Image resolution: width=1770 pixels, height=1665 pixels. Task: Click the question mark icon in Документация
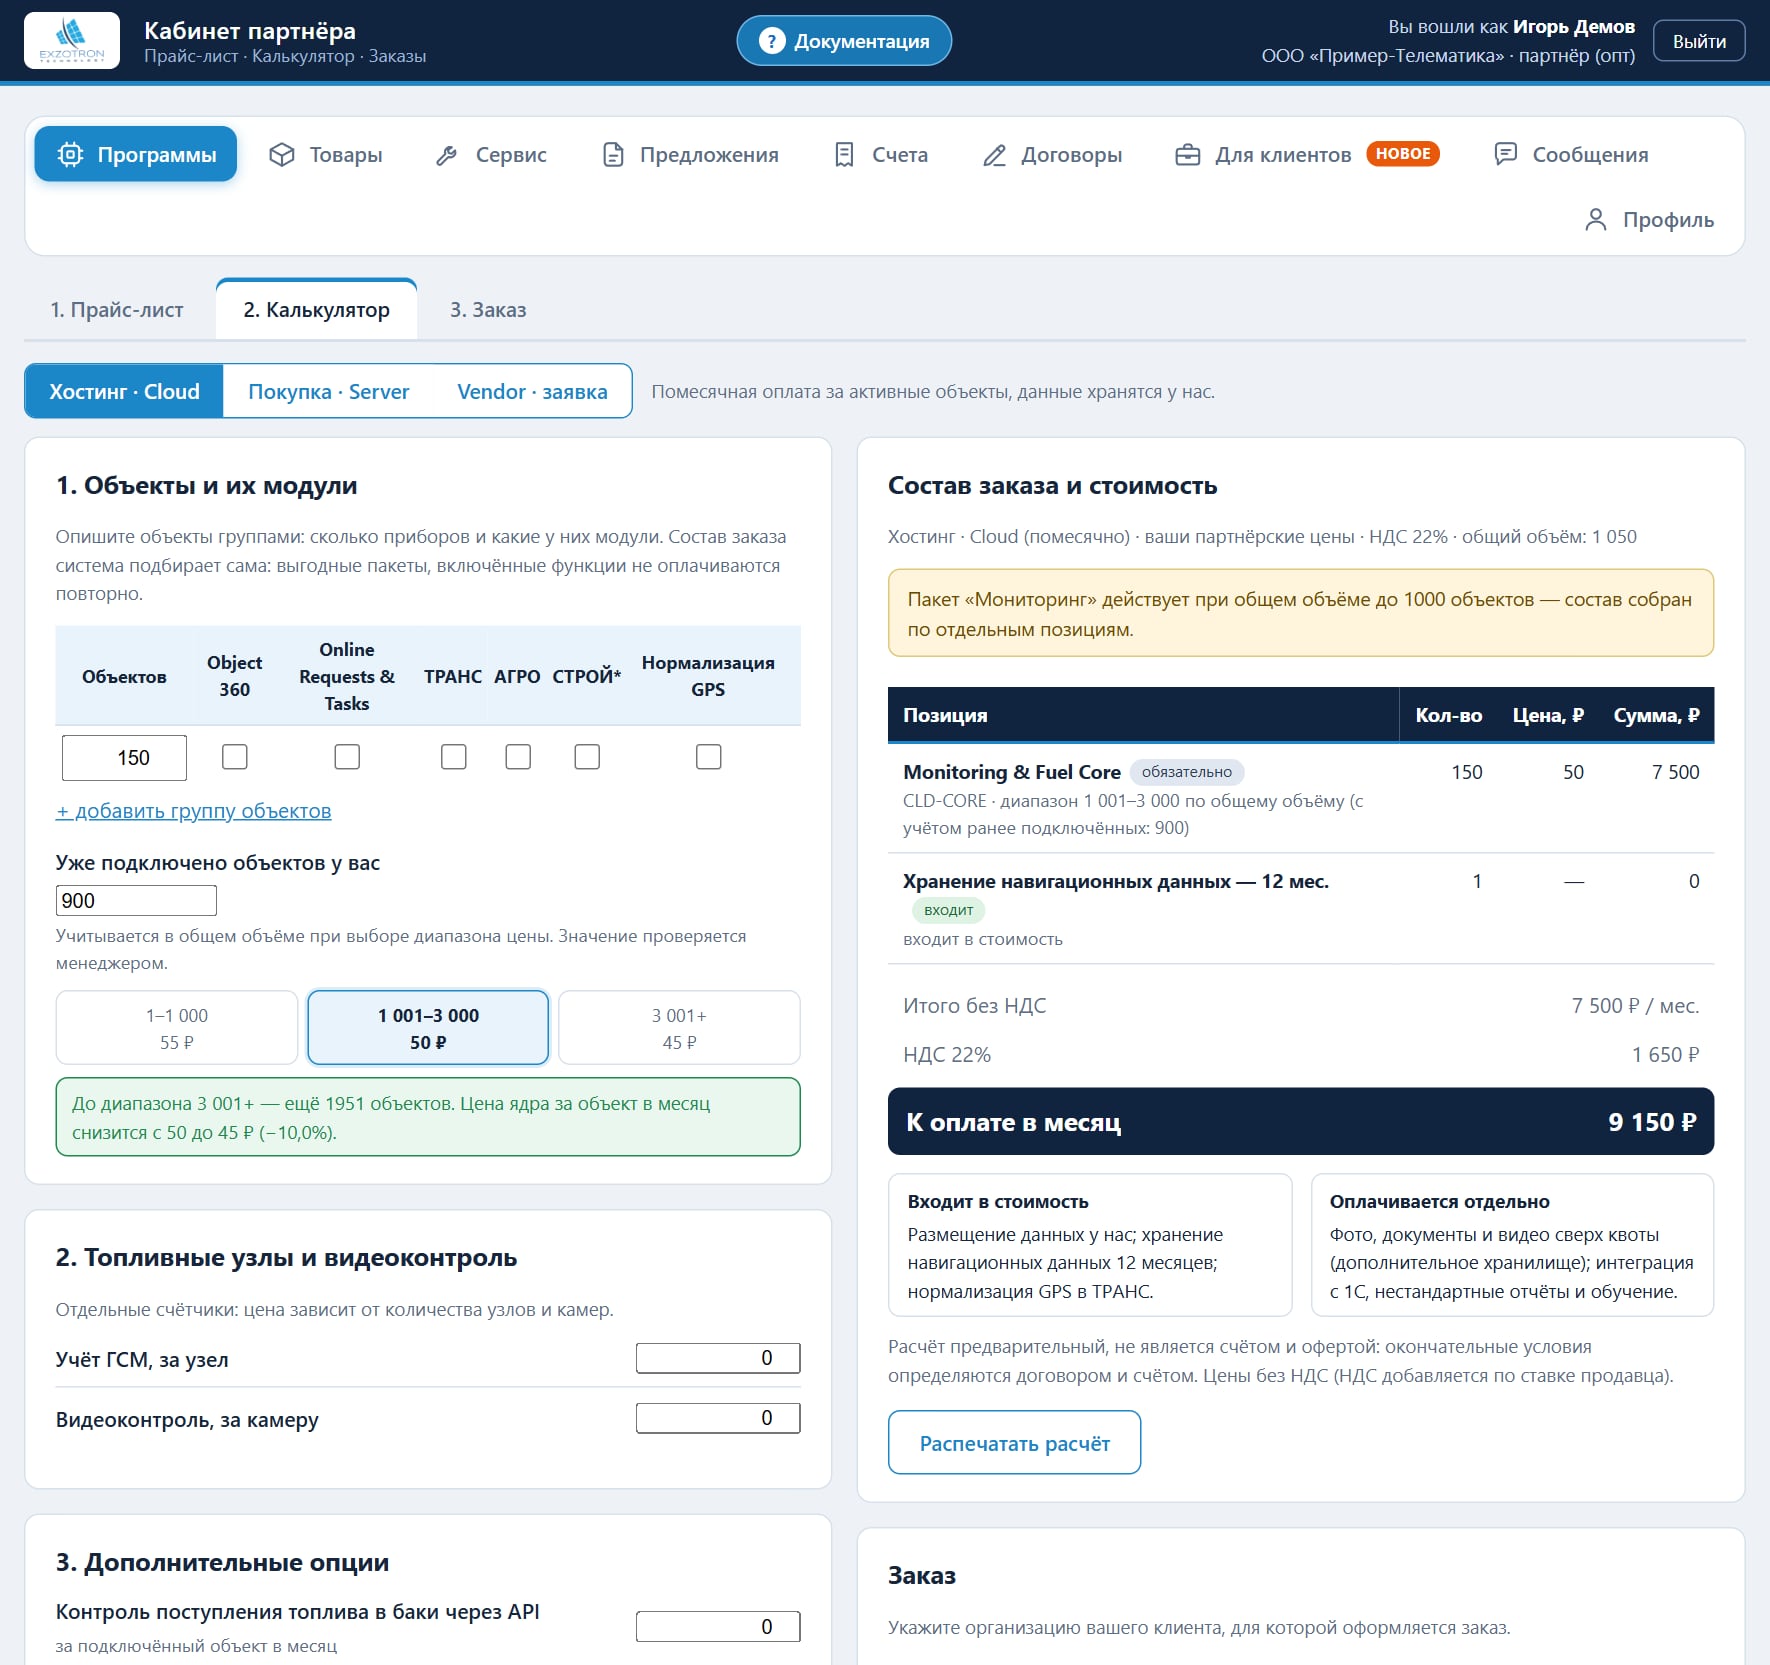pos(771,41)
